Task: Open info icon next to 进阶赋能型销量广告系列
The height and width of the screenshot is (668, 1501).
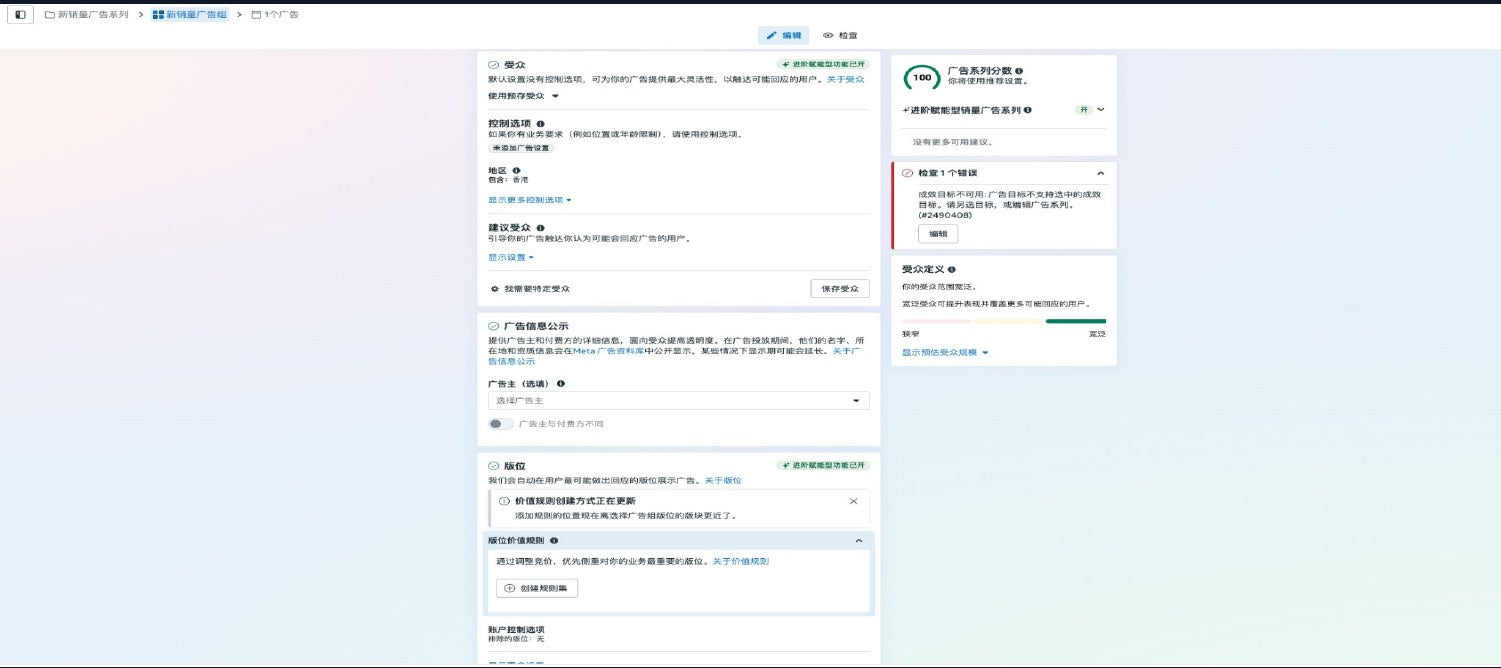Action: (1028, 110)
